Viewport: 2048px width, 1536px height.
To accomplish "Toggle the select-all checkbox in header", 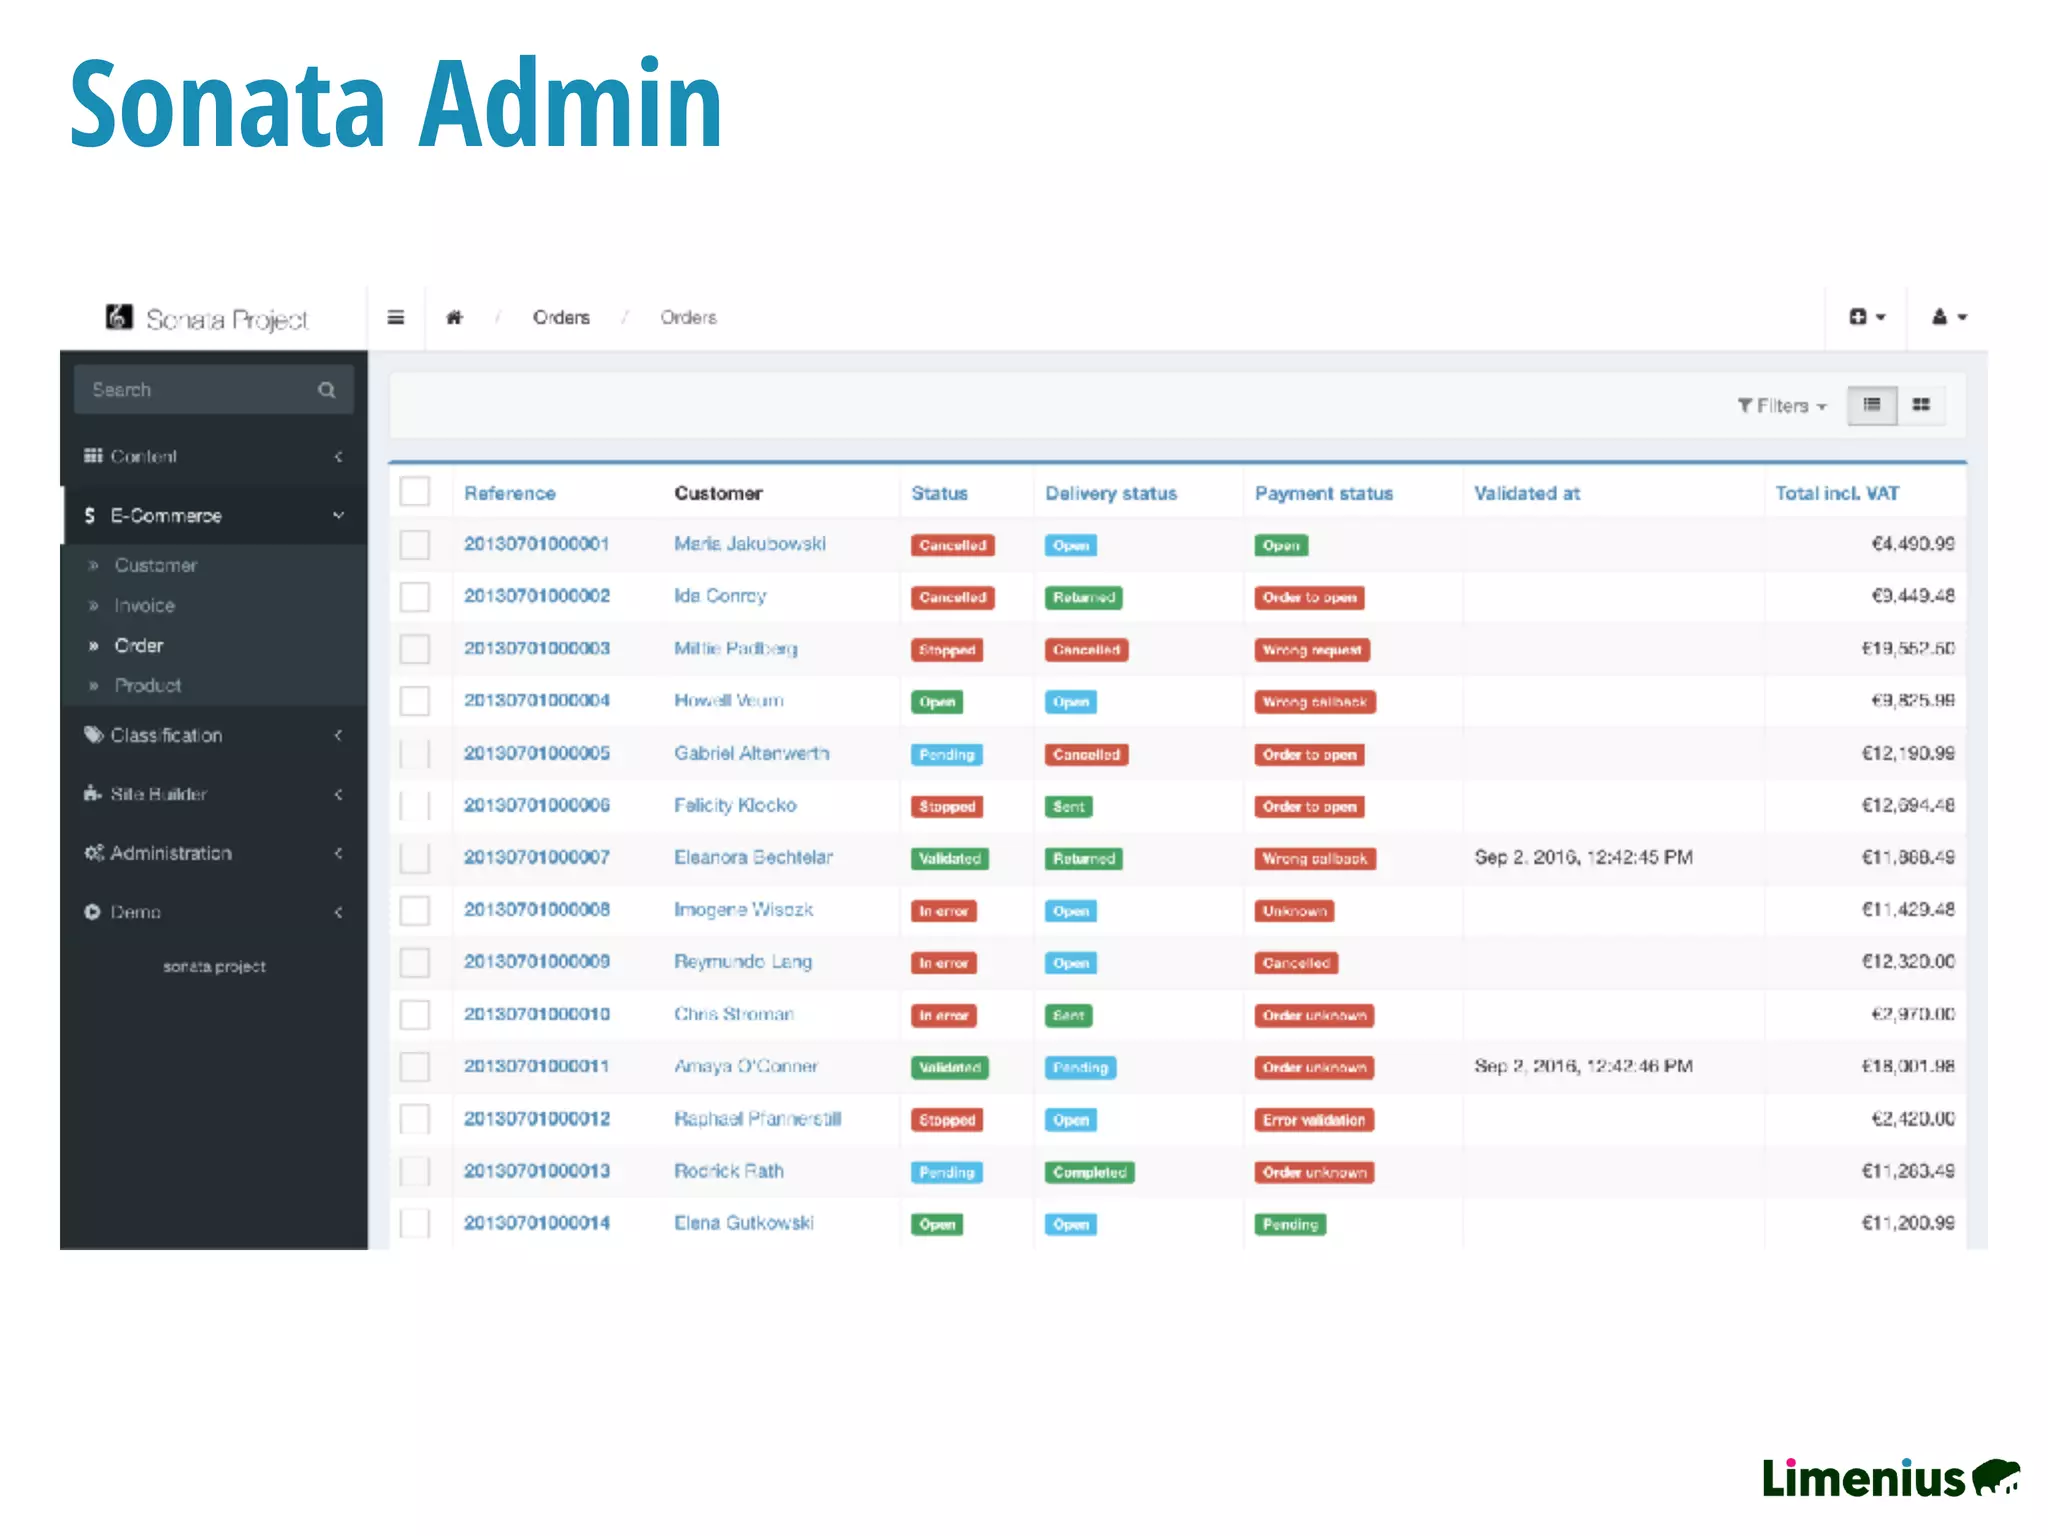I will (415, 492).
